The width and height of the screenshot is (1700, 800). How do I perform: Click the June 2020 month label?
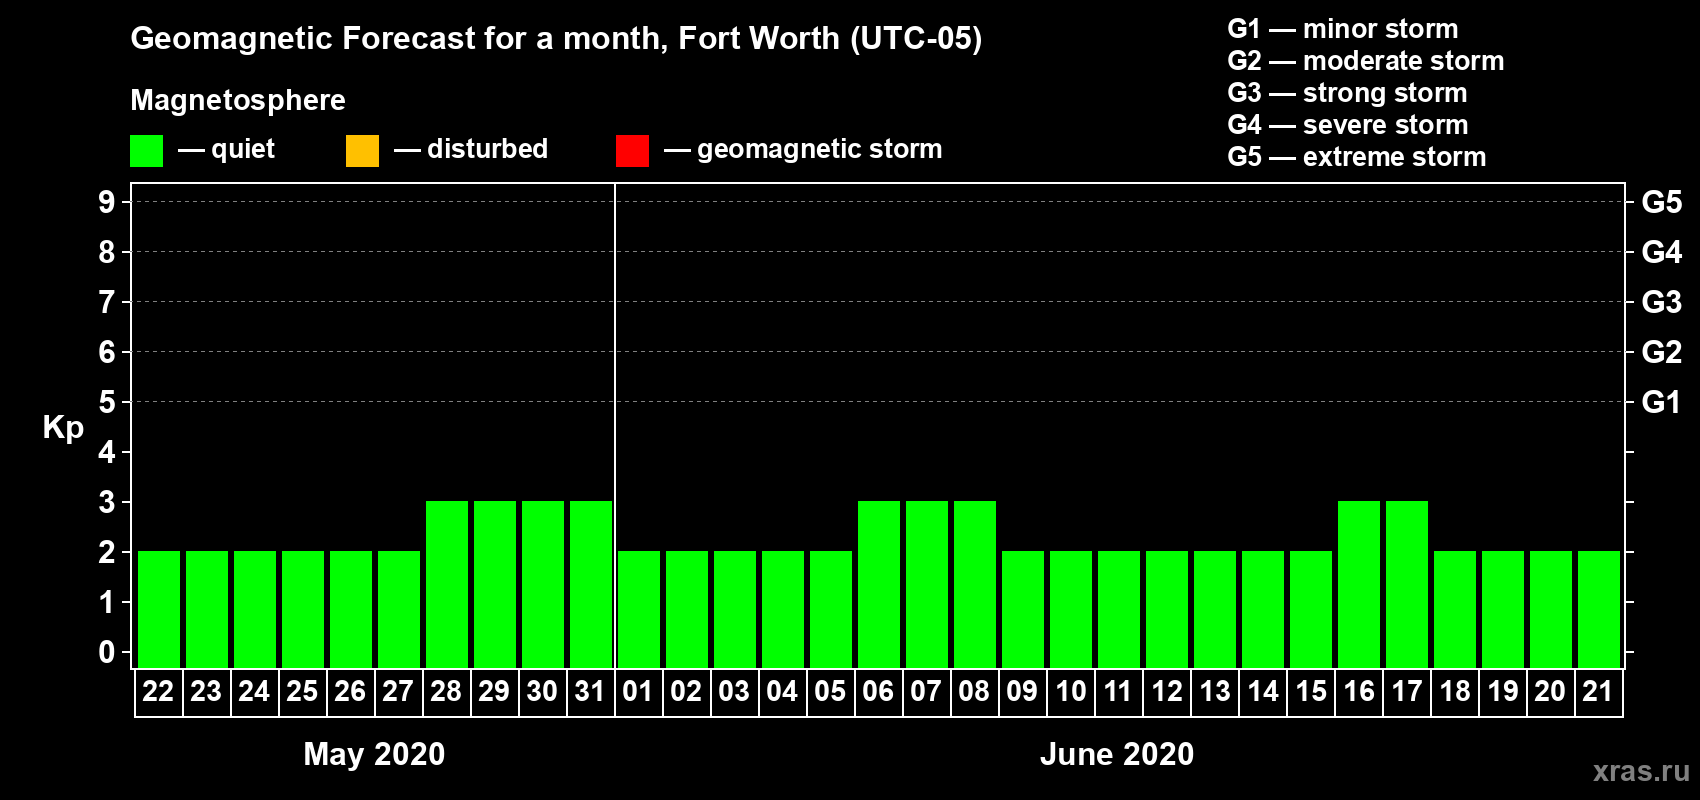tap(1117, 754)
